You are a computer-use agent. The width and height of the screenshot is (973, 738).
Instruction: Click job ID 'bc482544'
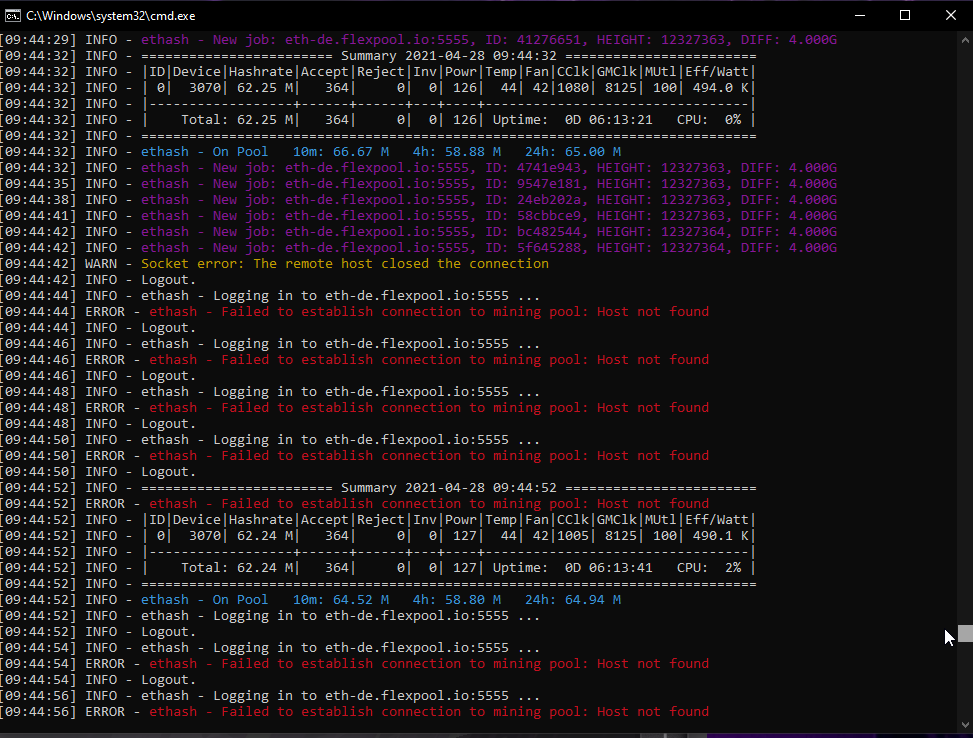549,232
